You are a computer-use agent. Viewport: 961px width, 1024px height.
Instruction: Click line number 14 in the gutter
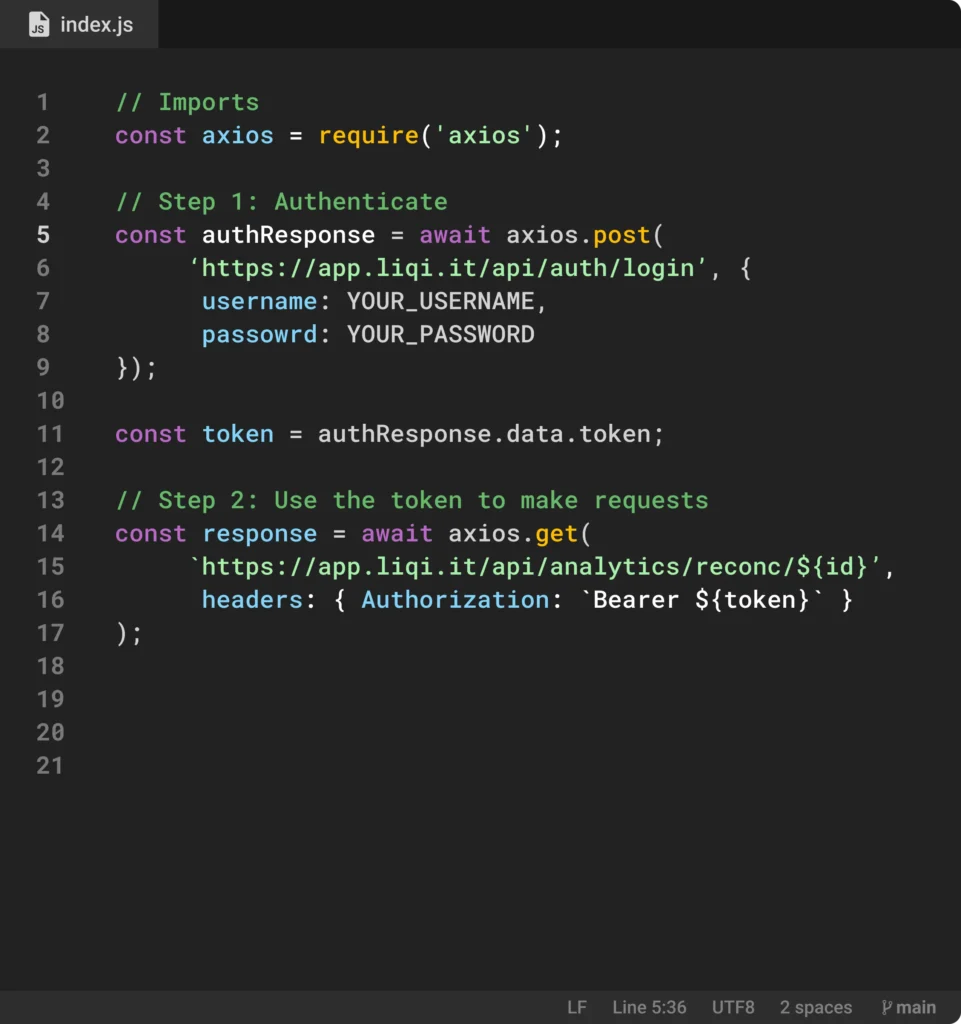50,534
